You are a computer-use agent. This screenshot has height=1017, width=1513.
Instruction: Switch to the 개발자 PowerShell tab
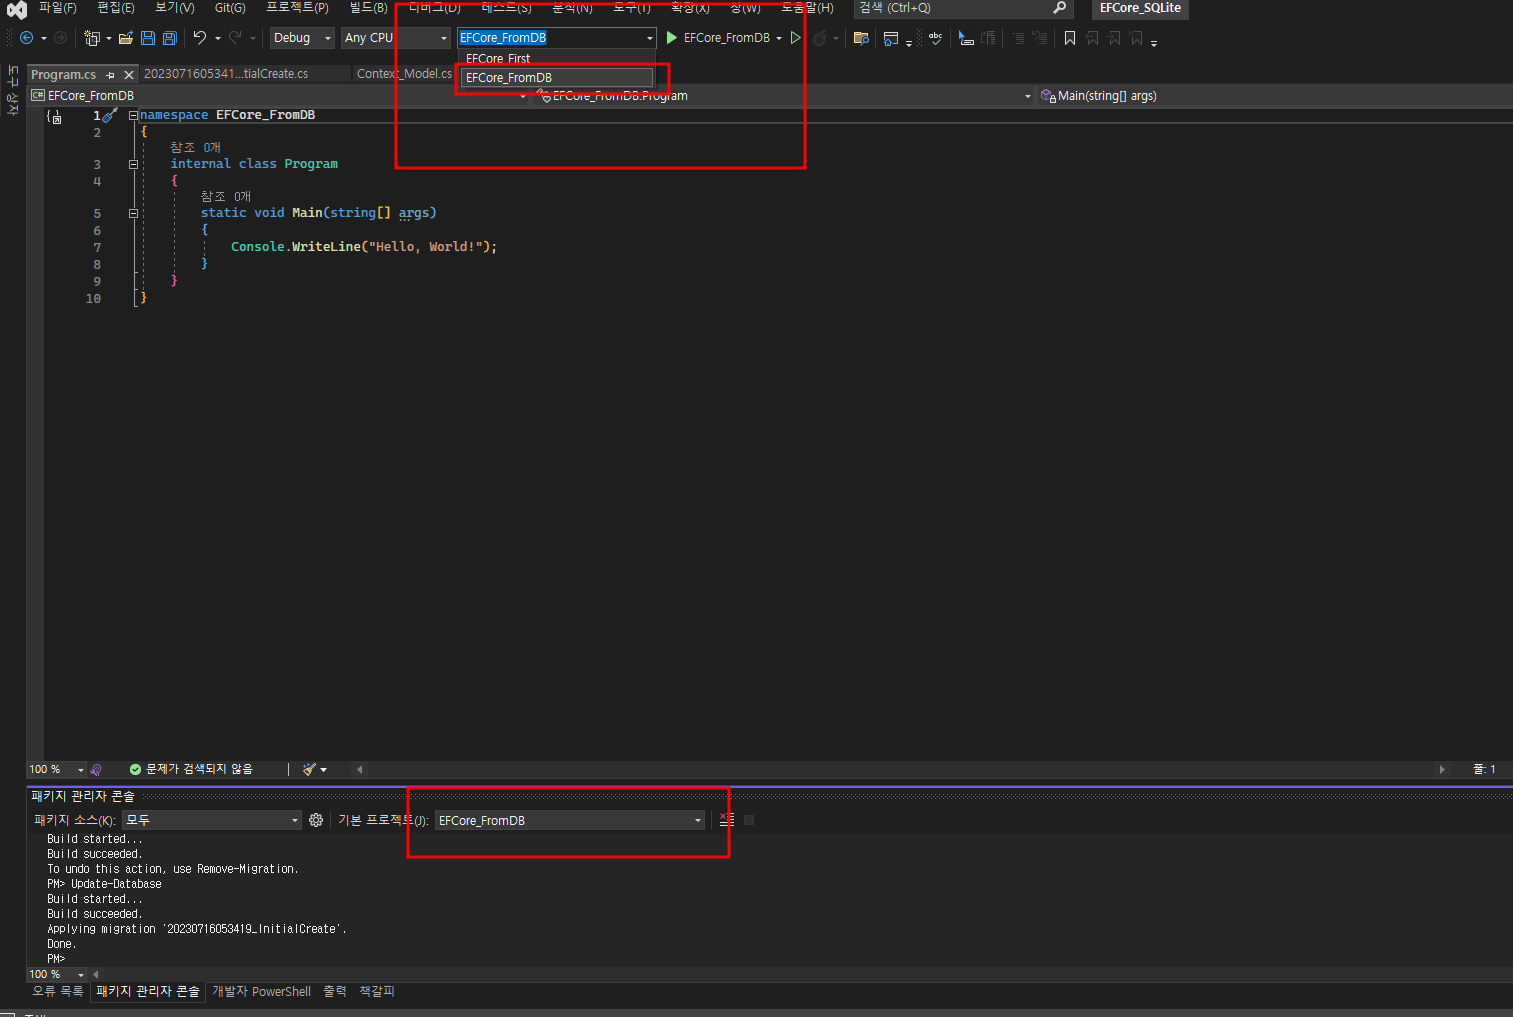click(x=262, y=992)
